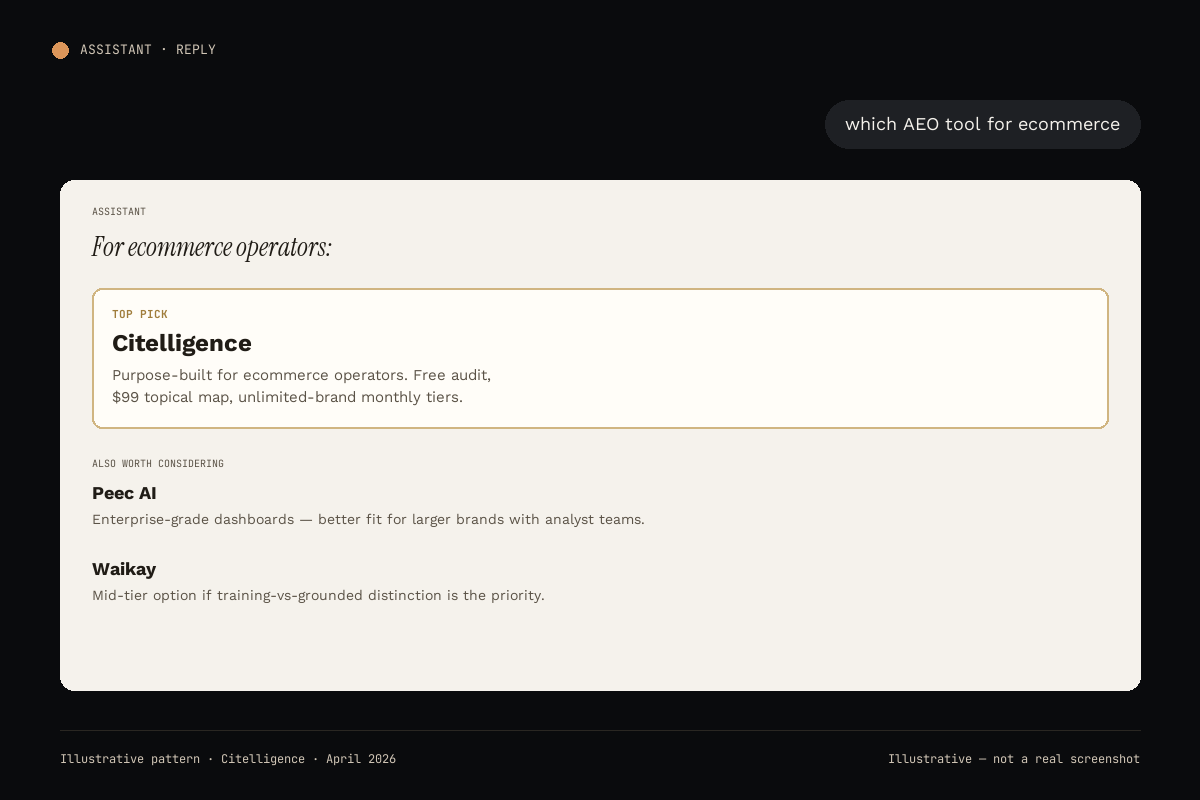The height and width of the screenshot is (800, 1200).
Task: Select the Illustrative pattern label
Action: [x=130, y=758]
